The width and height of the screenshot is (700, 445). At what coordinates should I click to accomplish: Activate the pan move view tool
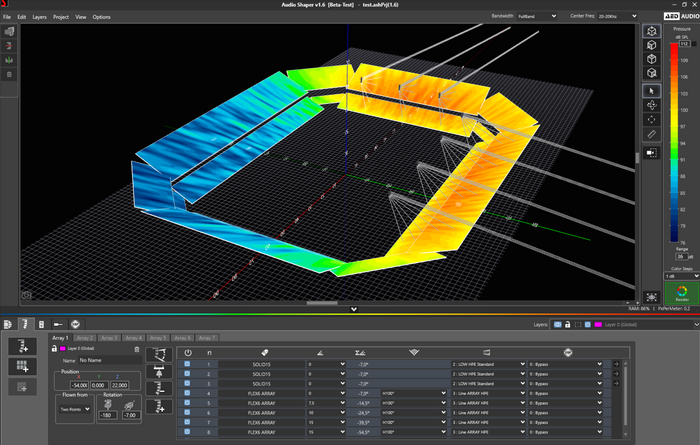(x=652, y=120)
